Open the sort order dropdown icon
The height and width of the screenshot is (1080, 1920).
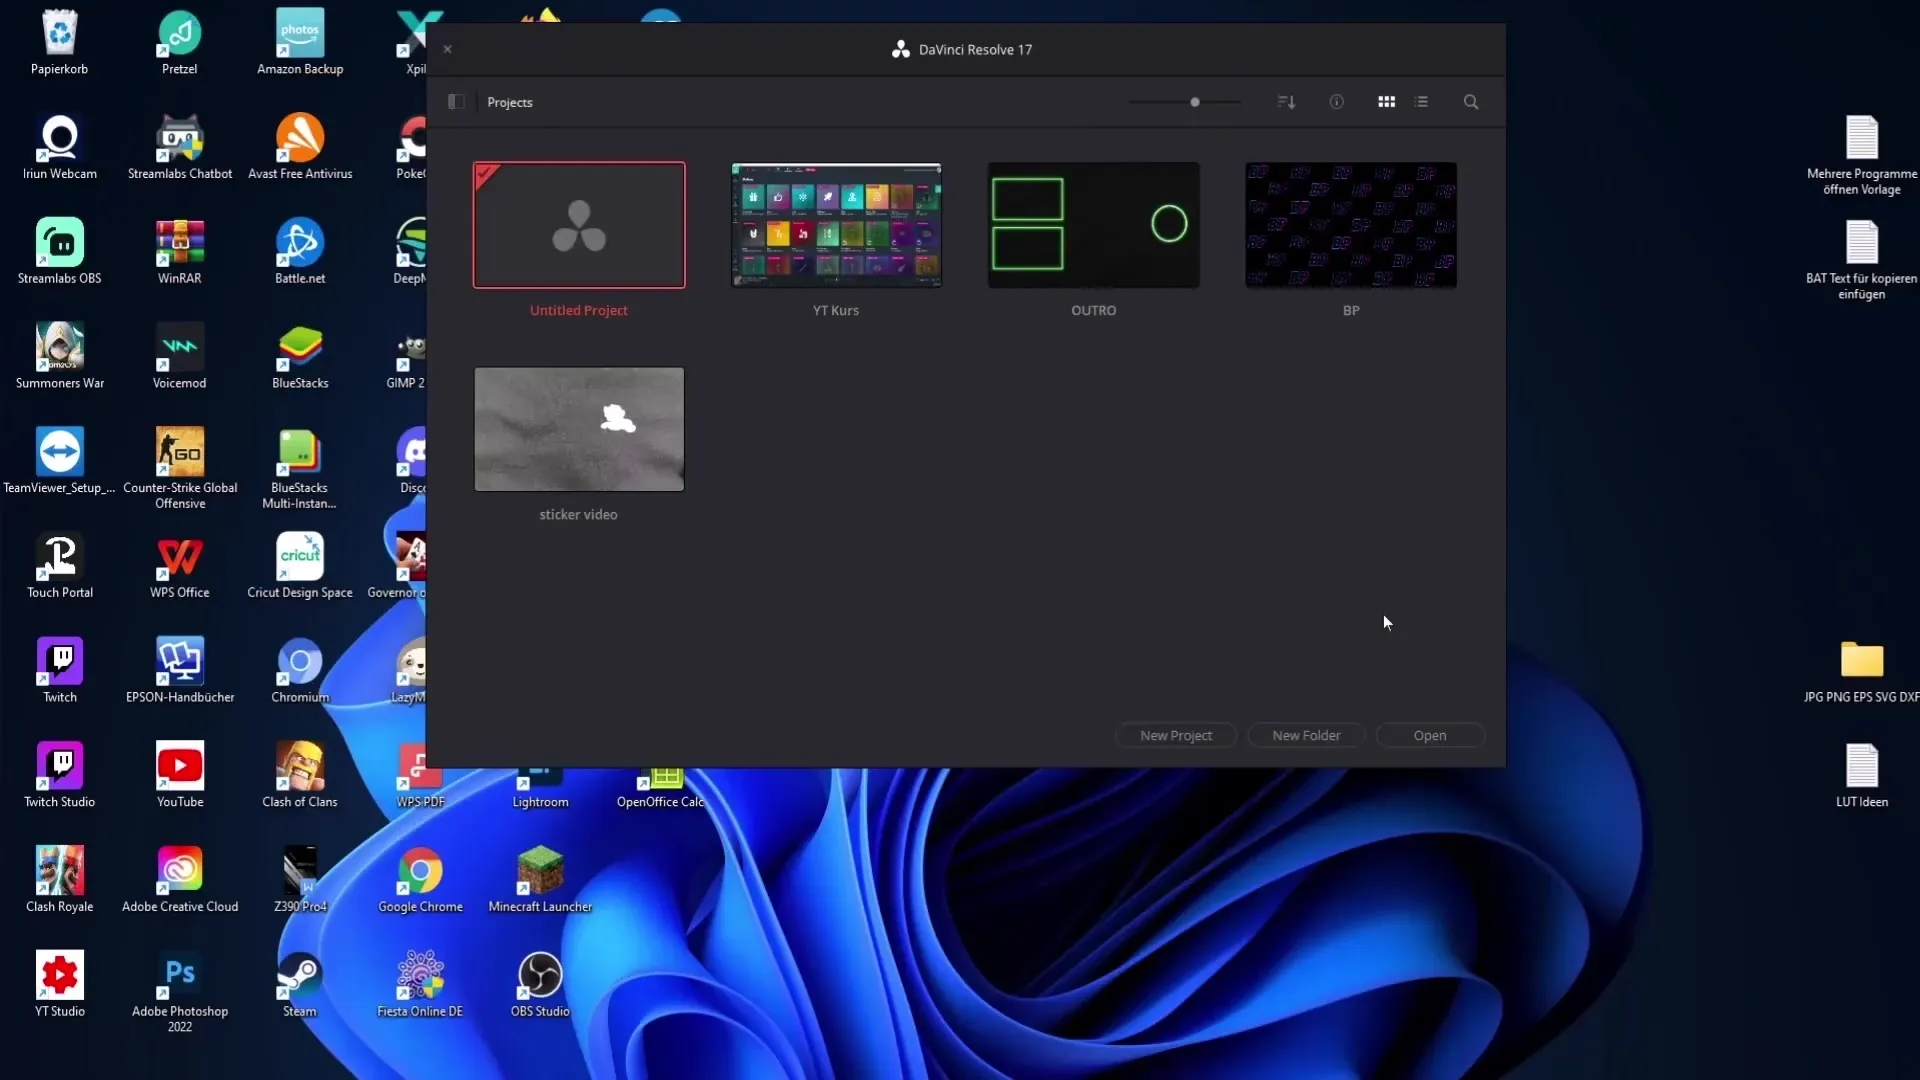point(1287,102)
